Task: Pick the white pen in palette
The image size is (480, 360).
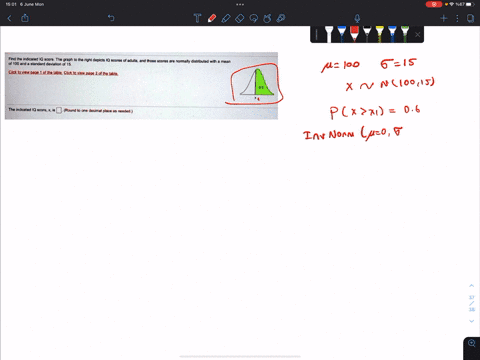Action: coord(329,34)
